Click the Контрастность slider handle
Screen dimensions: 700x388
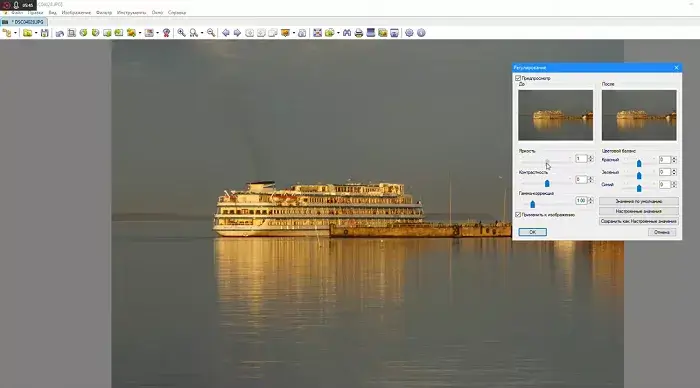(x=547, y=183)
